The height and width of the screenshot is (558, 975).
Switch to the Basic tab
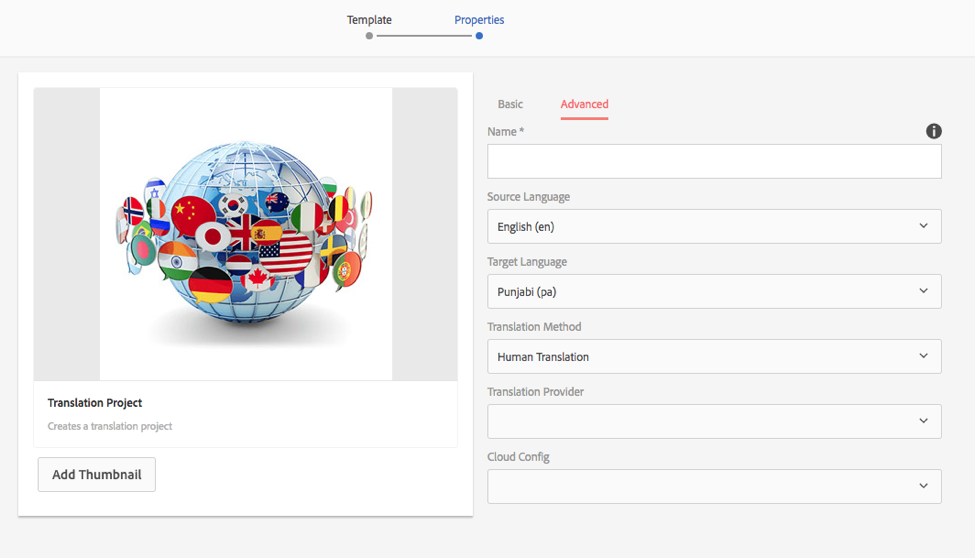click(510, 104)
